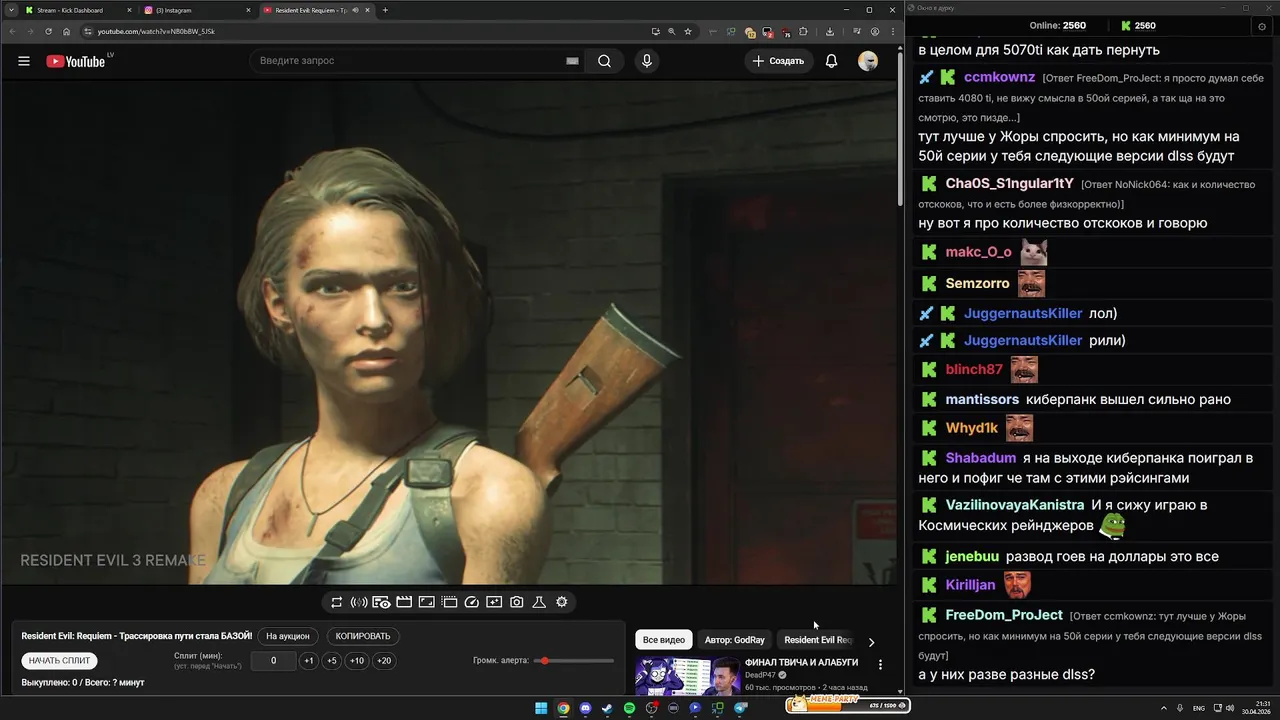
Task: Start voice search with the microphone icon
Action: point(647,61)
